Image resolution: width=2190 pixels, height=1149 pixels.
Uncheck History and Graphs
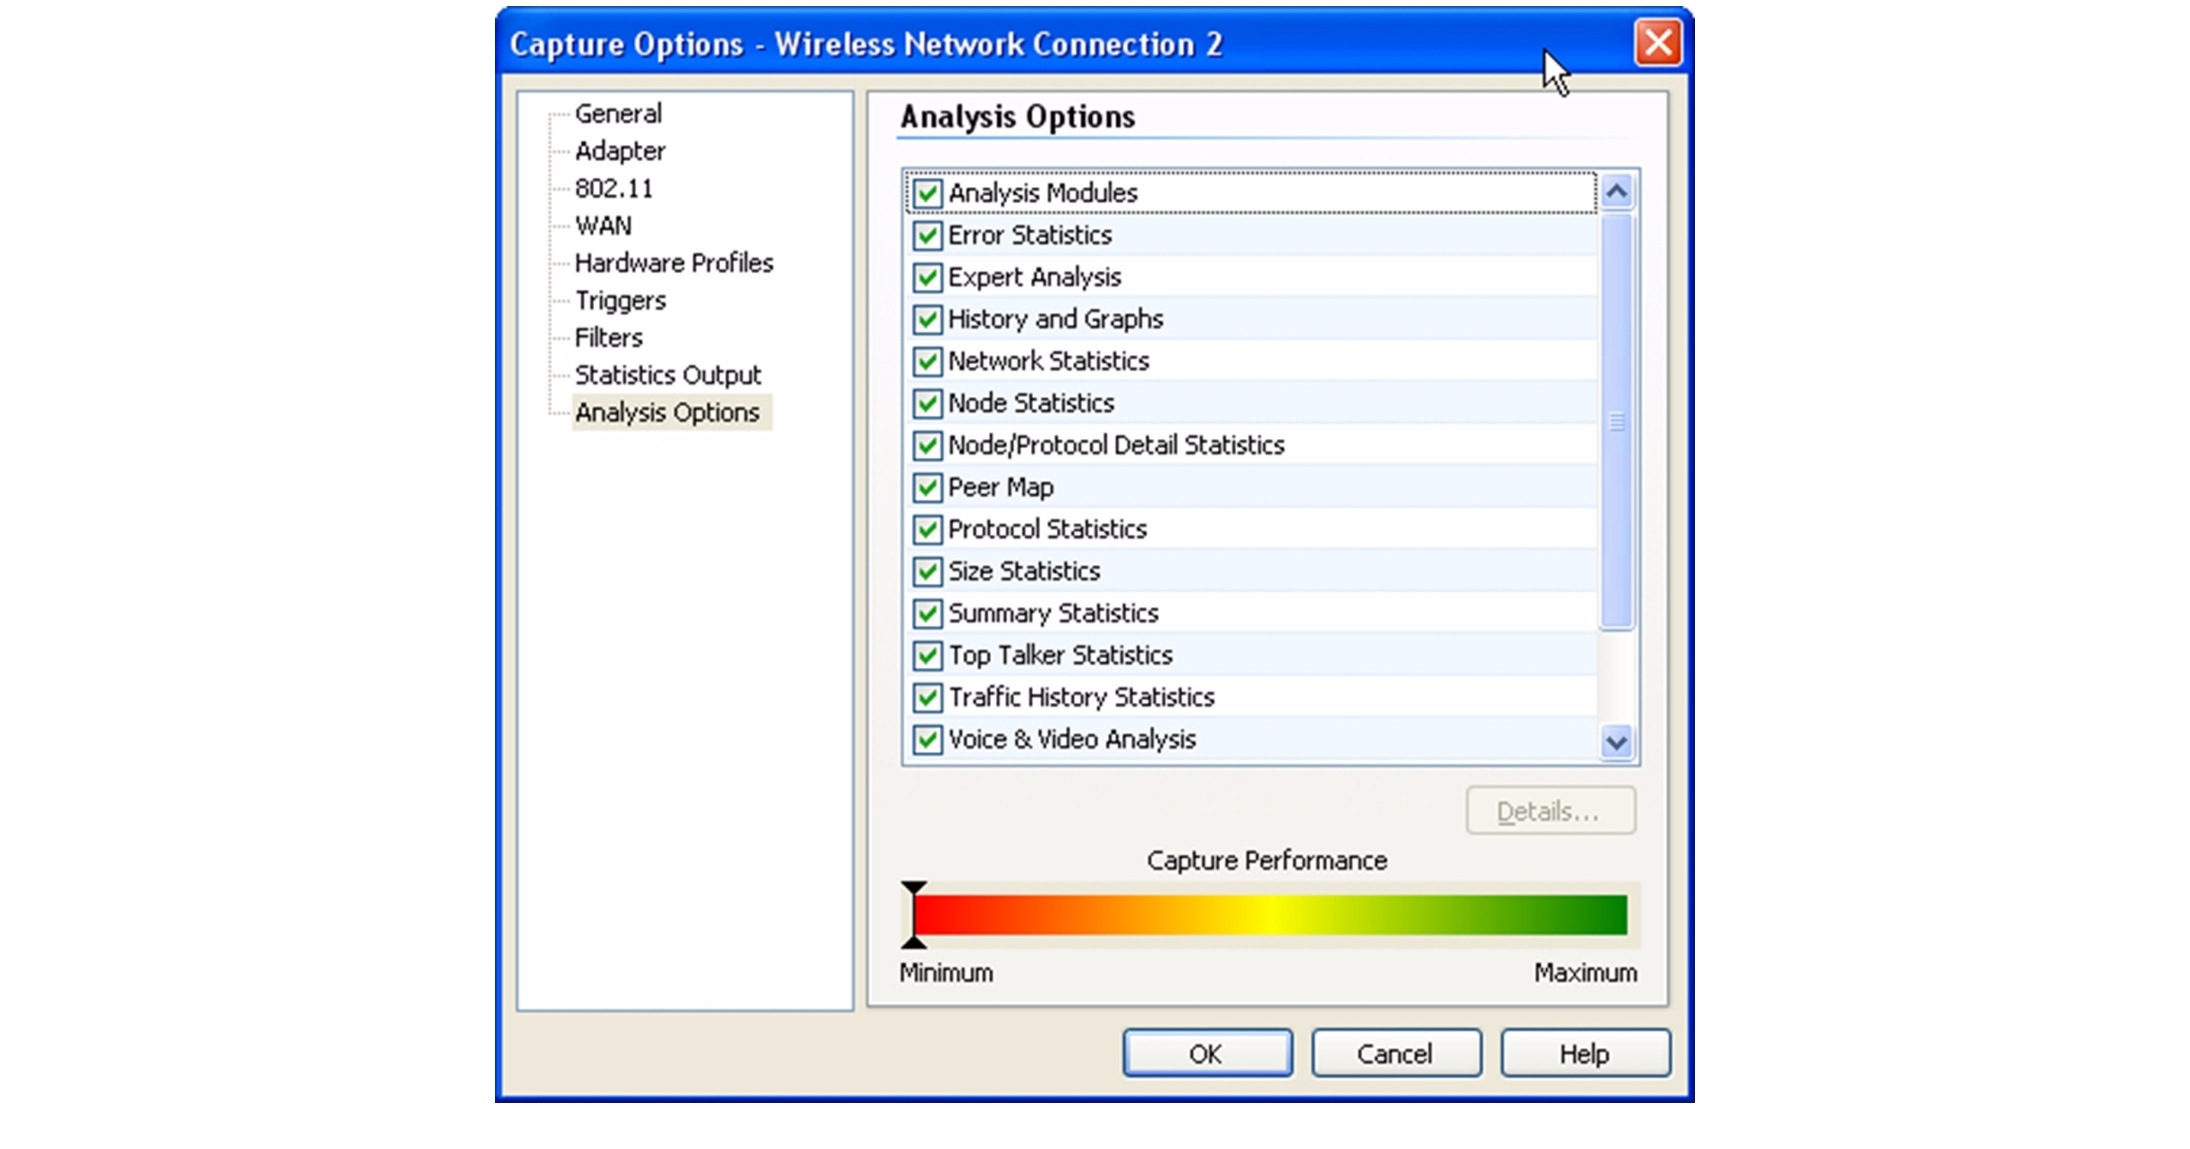click(927, 319)
